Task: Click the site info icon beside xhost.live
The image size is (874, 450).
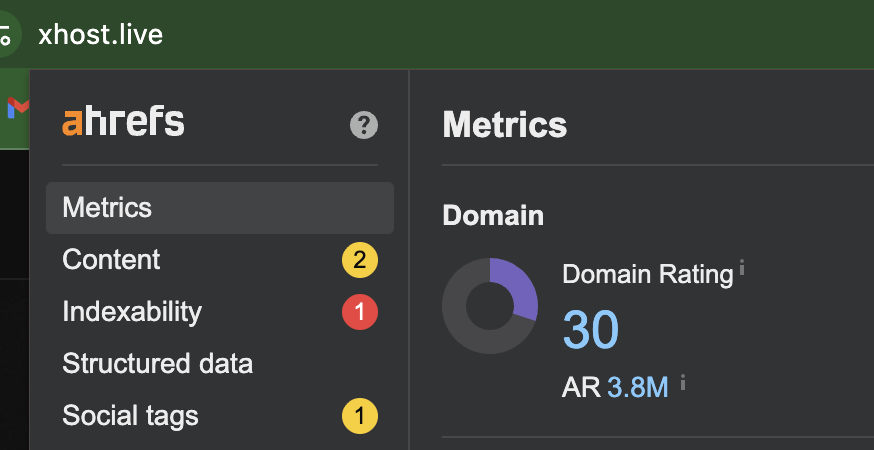Action: click(x=7, y=35)
